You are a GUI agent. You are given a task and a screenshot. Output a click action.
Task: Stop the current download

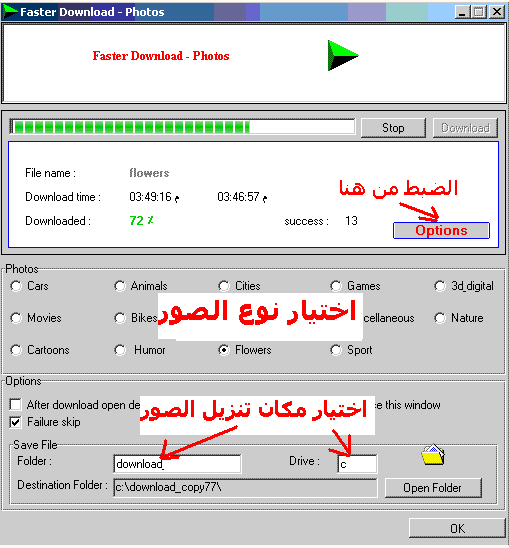coord(393,128)
